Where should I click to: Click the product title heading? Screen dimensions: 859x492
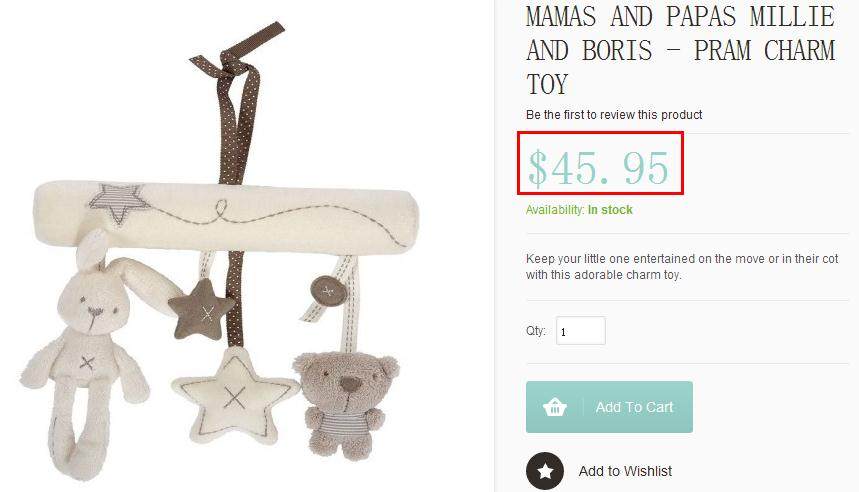[680, 50]
